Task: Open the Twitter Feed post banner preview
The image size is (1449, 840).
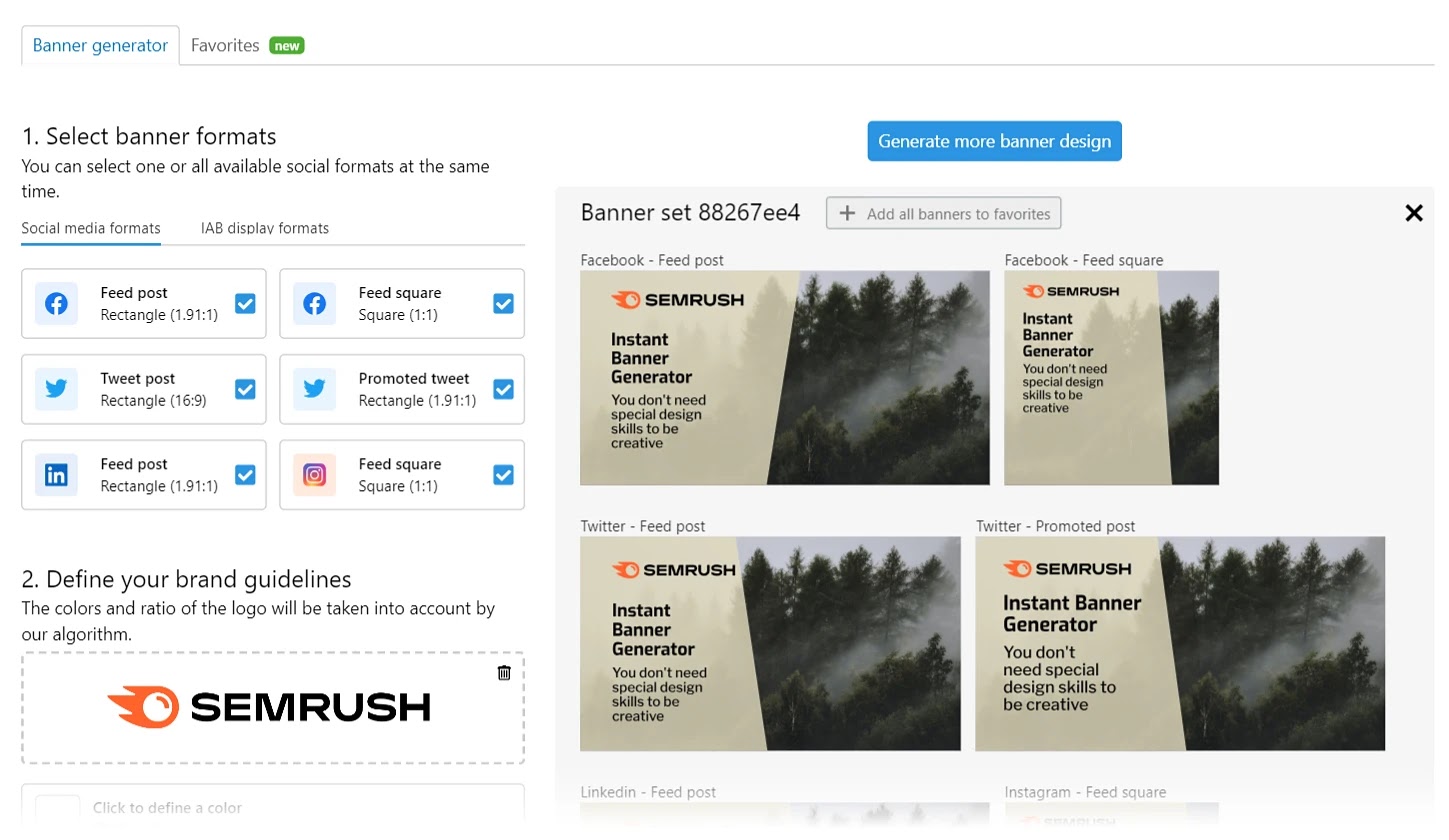Action: (x=770, y=644)
